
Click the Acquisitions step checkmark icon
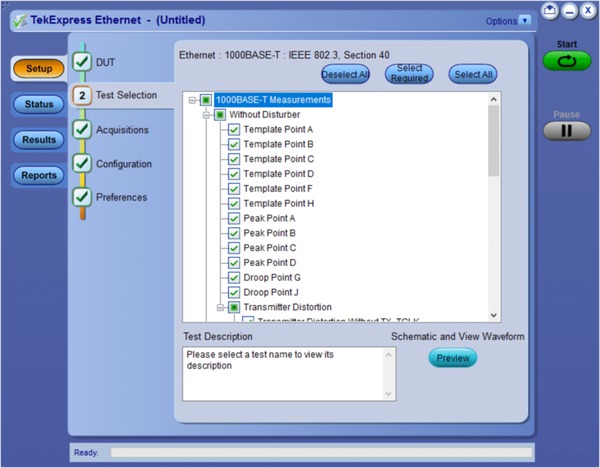(83, 130)
